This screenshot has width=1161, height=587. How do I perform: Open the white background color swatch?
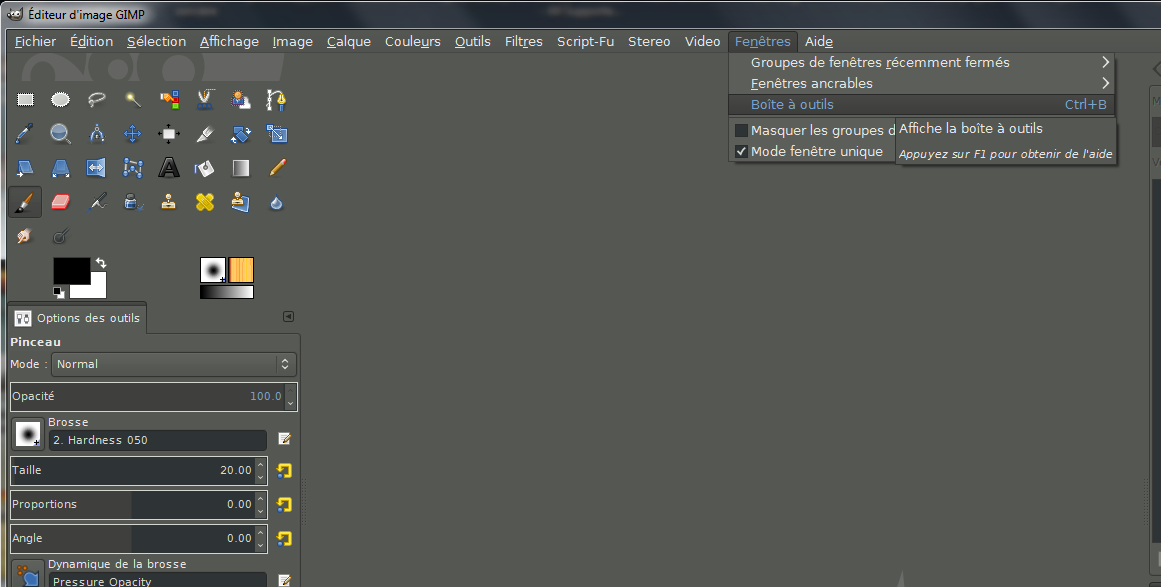96,289
